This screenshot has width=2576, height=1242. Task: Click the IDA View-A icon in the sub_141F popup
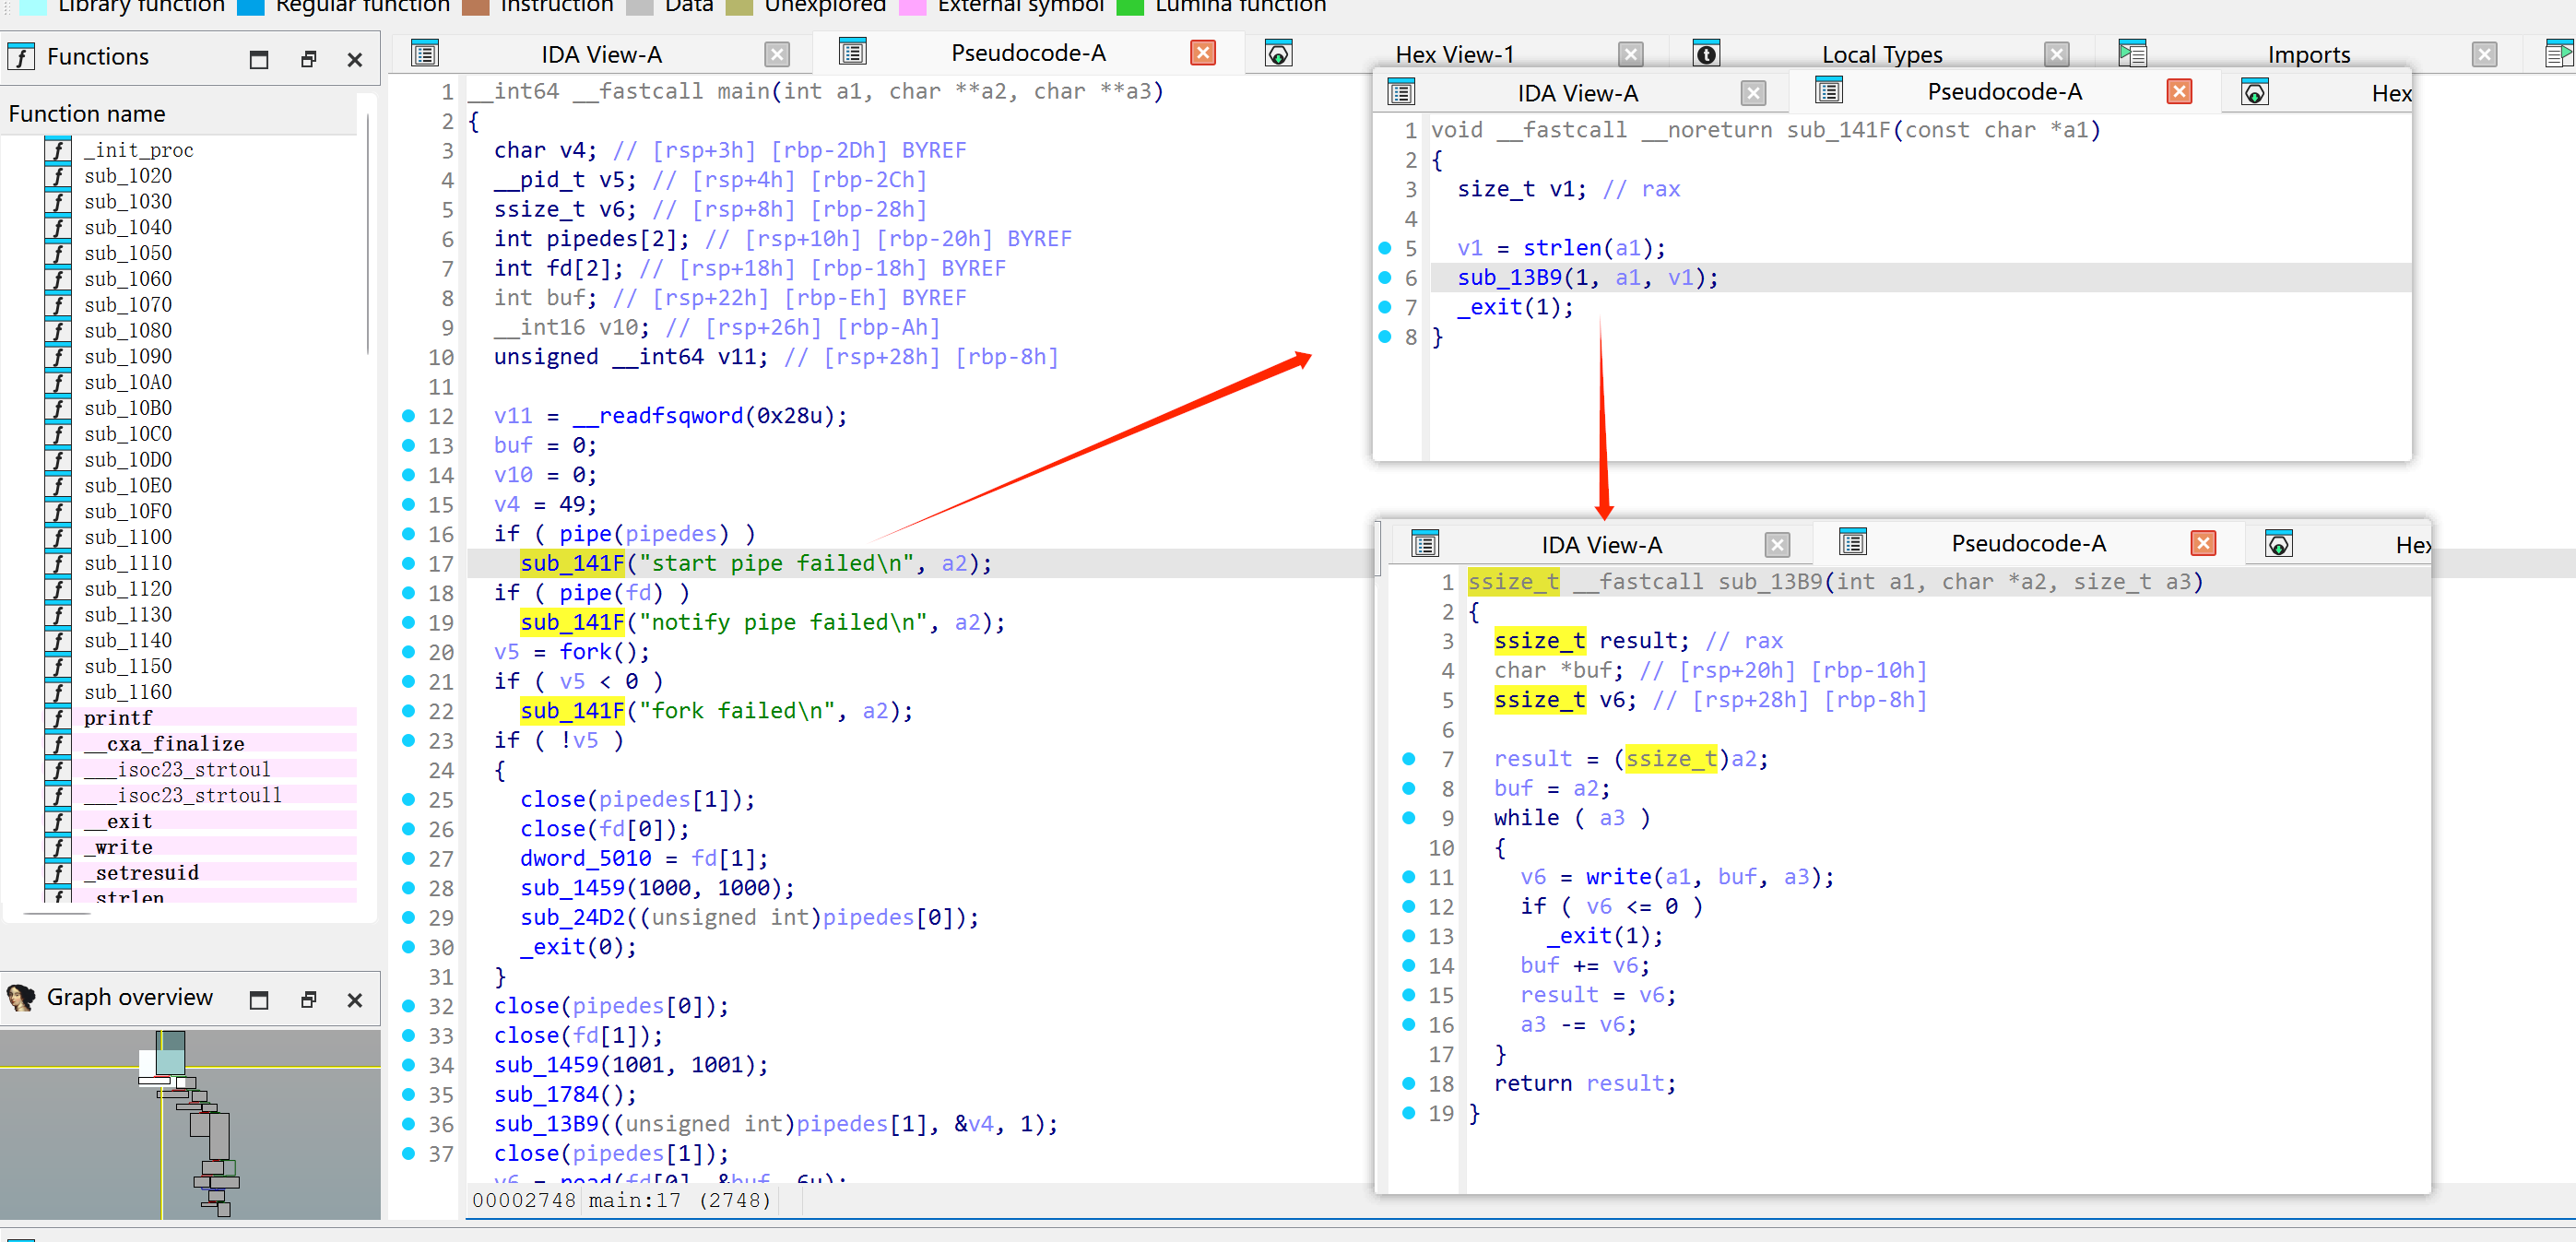1401,93
